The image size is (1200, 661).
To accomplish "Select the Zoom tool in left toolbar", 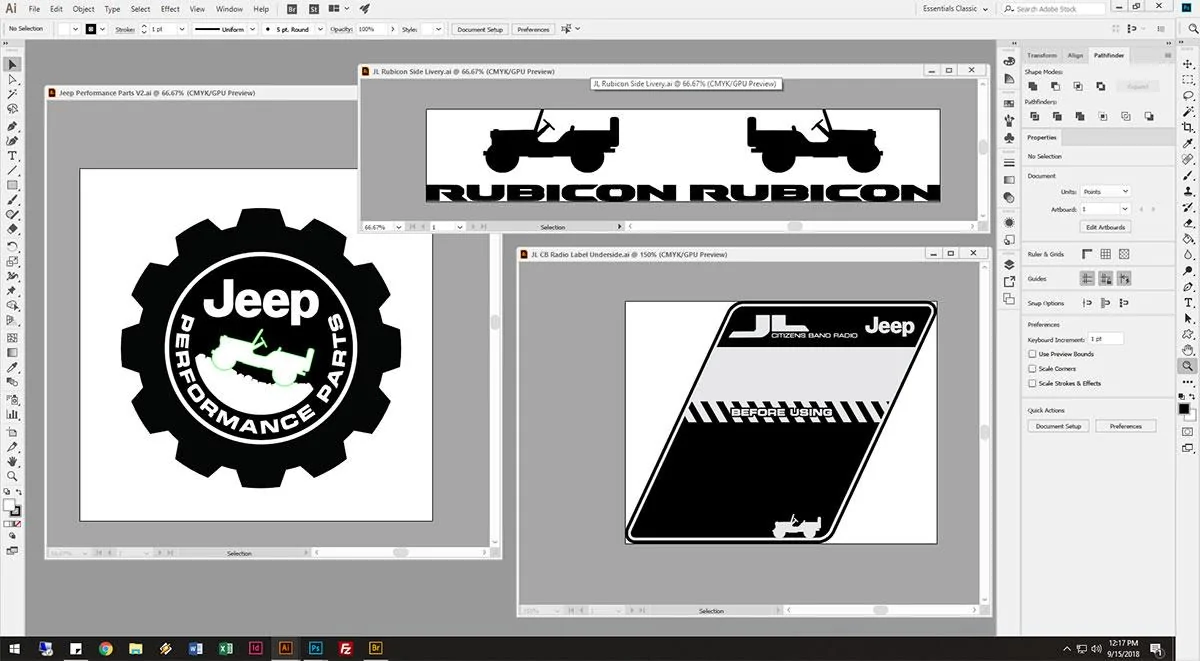I will (x=12, y=476).
